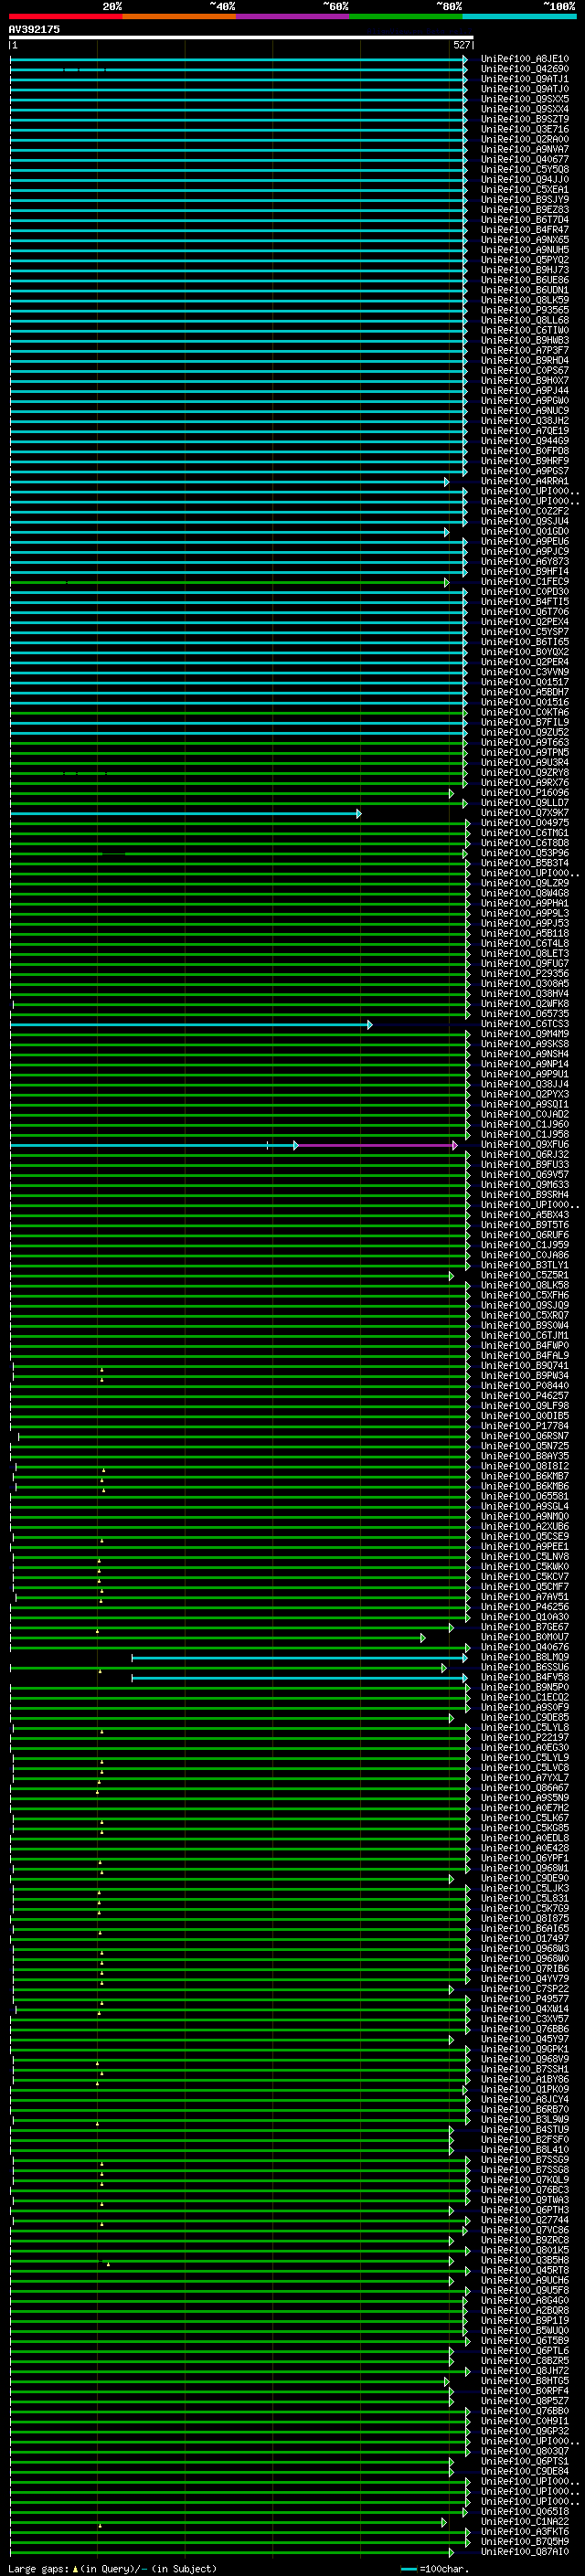Click hit label UniRef100_B3TLY1
Image resolution: width=585 pixels, height=2576 pixels.
pos(525,1265)
